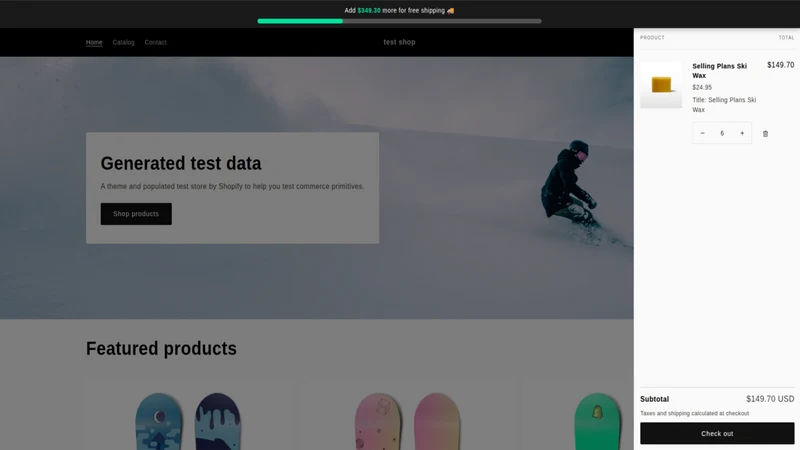This screenshot has width=800, height=450.
Task: Click the free shipping progress bar
Action: pyautogui.click(x=399, y=21)
